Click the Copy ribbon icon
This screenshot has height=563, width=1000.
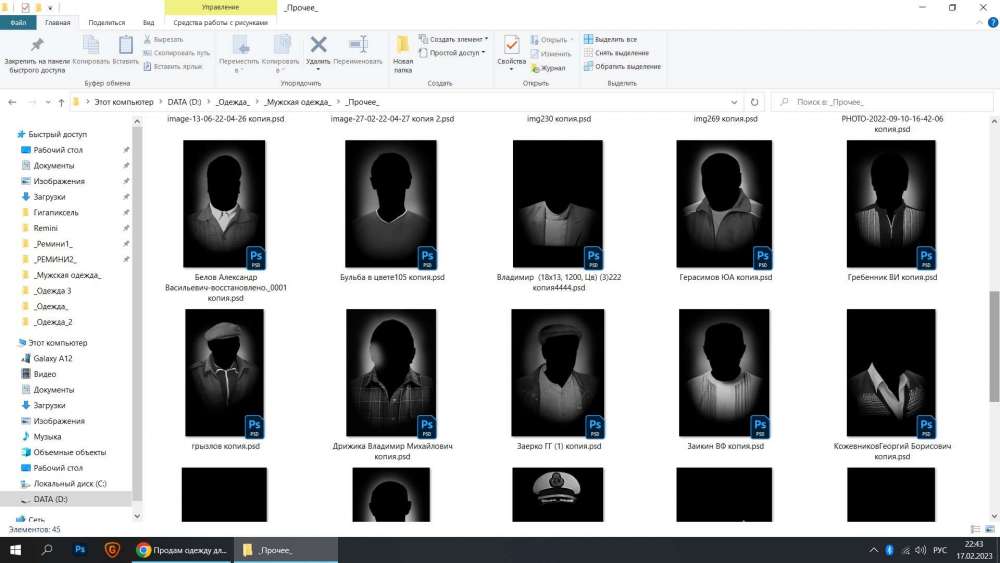point(91,45)
